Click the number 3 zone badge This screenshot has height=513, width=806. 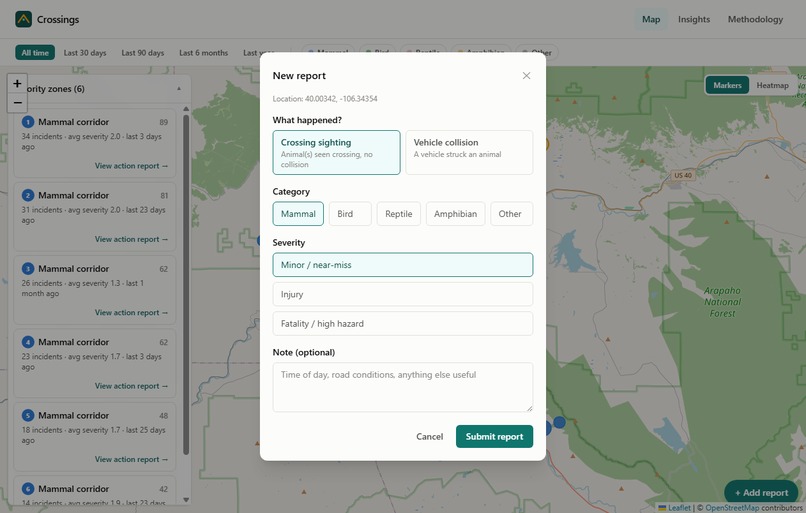click(x=28, y=268)
